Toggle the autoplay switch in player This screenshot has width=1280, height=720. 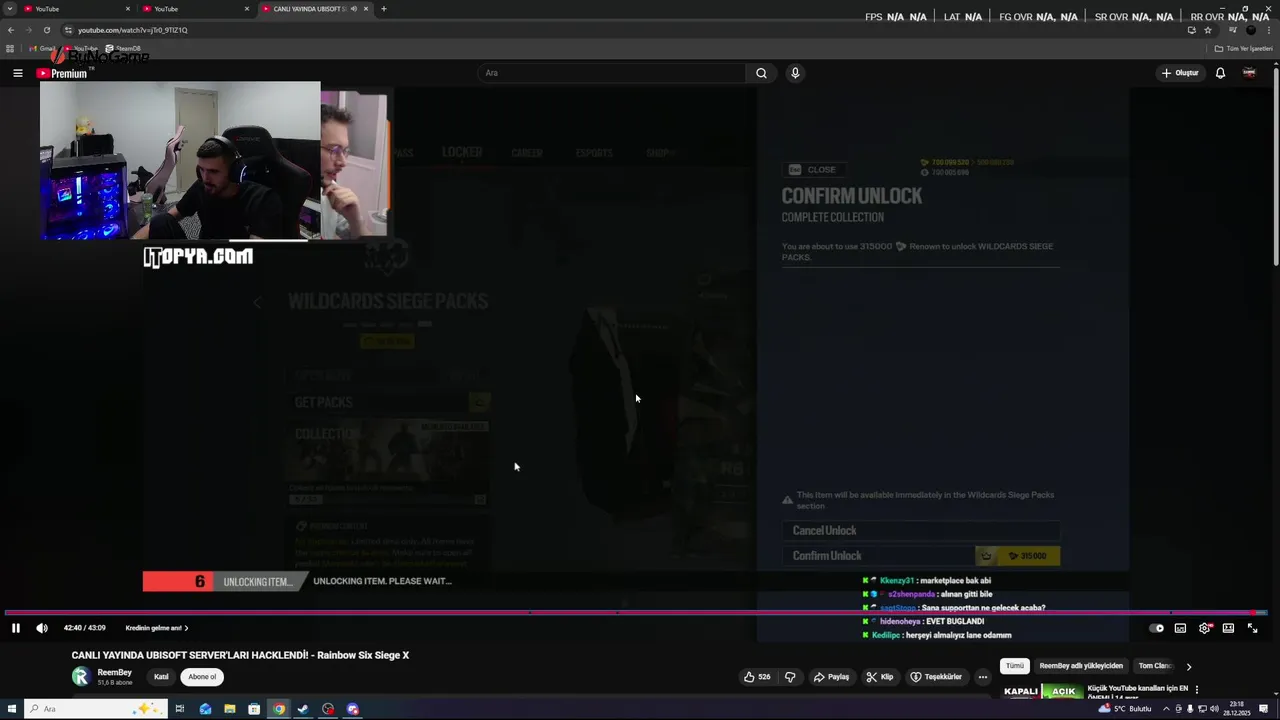[x=1157, y=628]
